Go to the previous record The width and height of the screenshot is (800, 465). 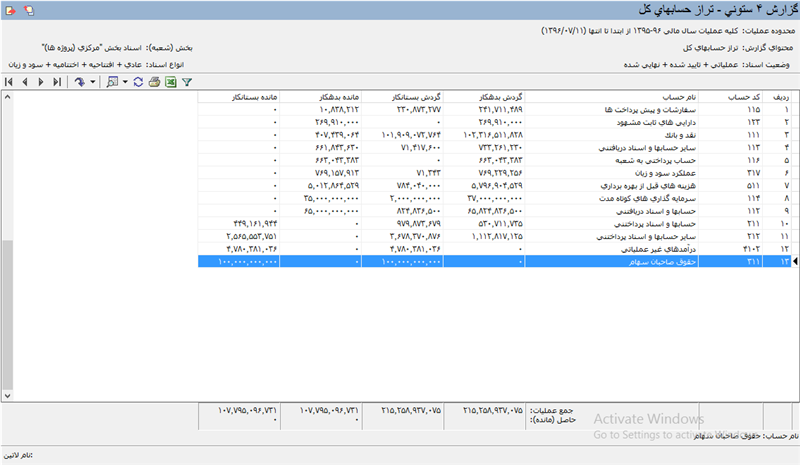25,81
